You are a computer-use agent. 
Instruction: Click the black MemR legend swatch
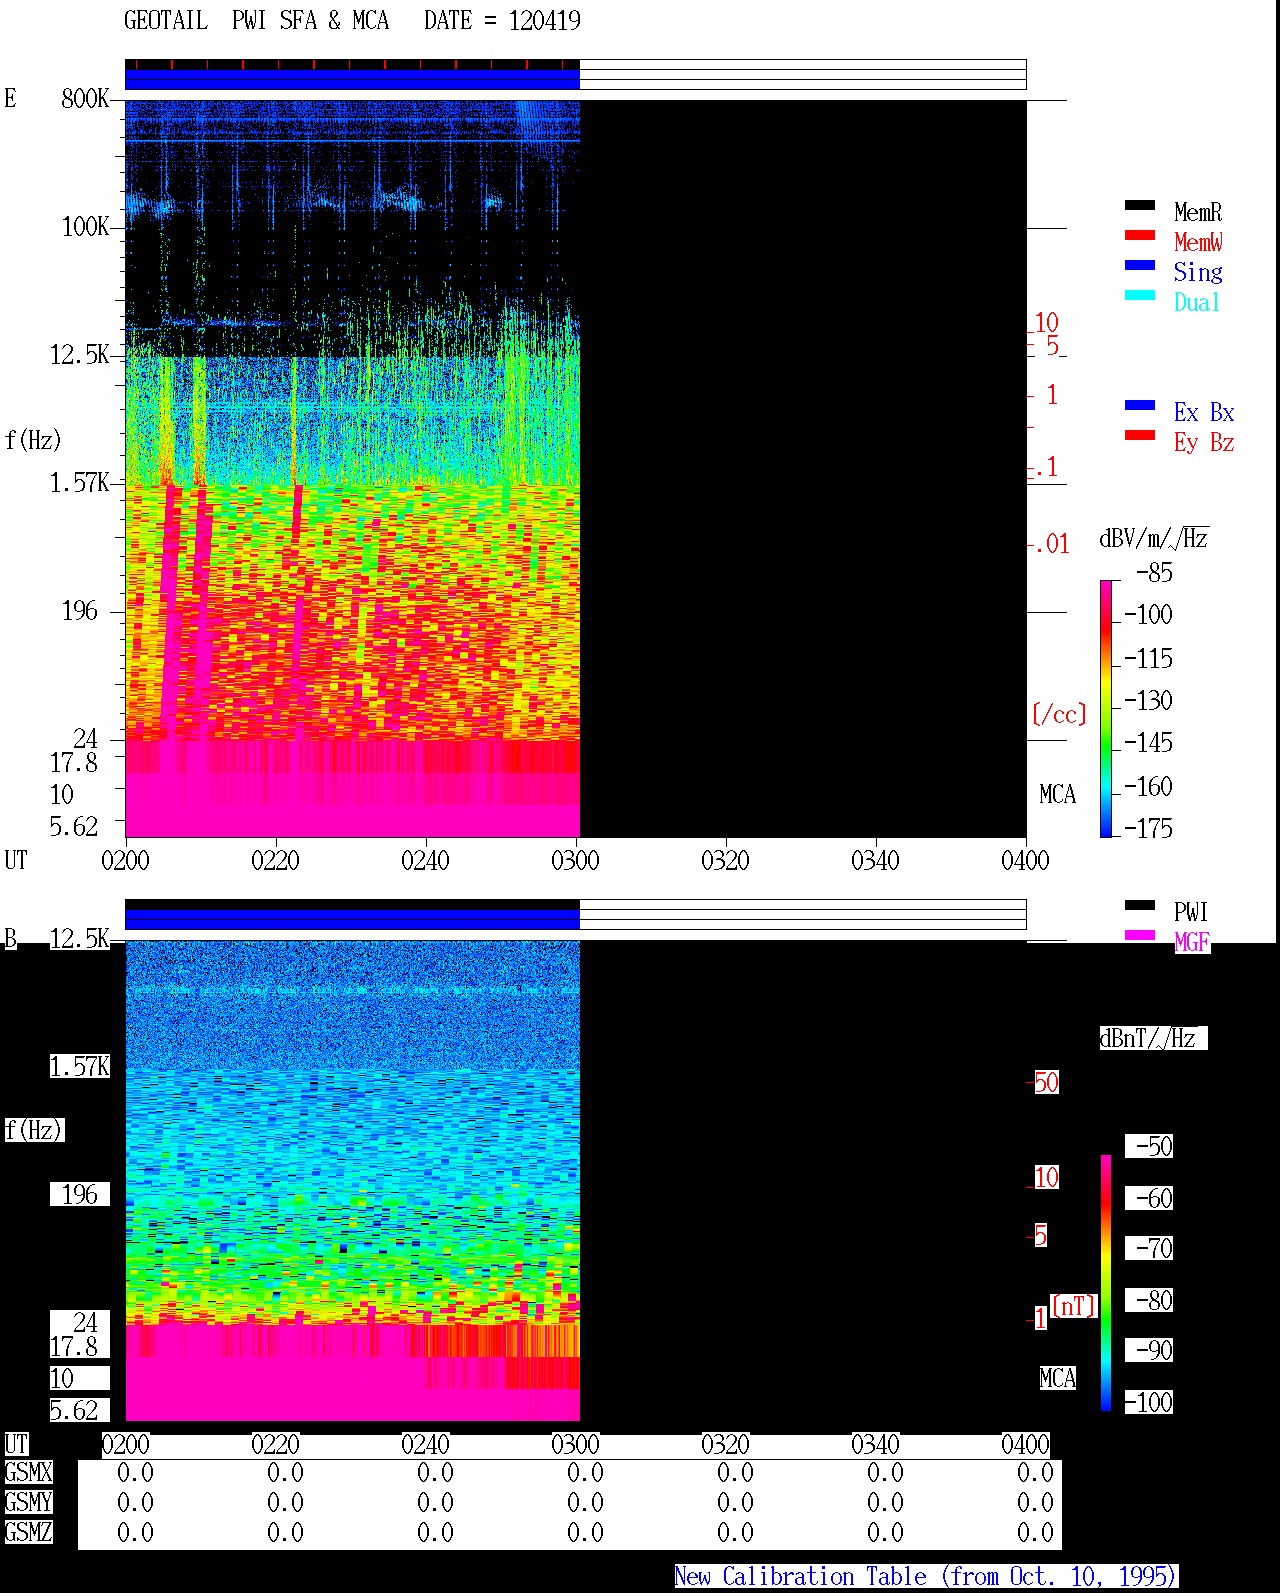[1140, 205]
